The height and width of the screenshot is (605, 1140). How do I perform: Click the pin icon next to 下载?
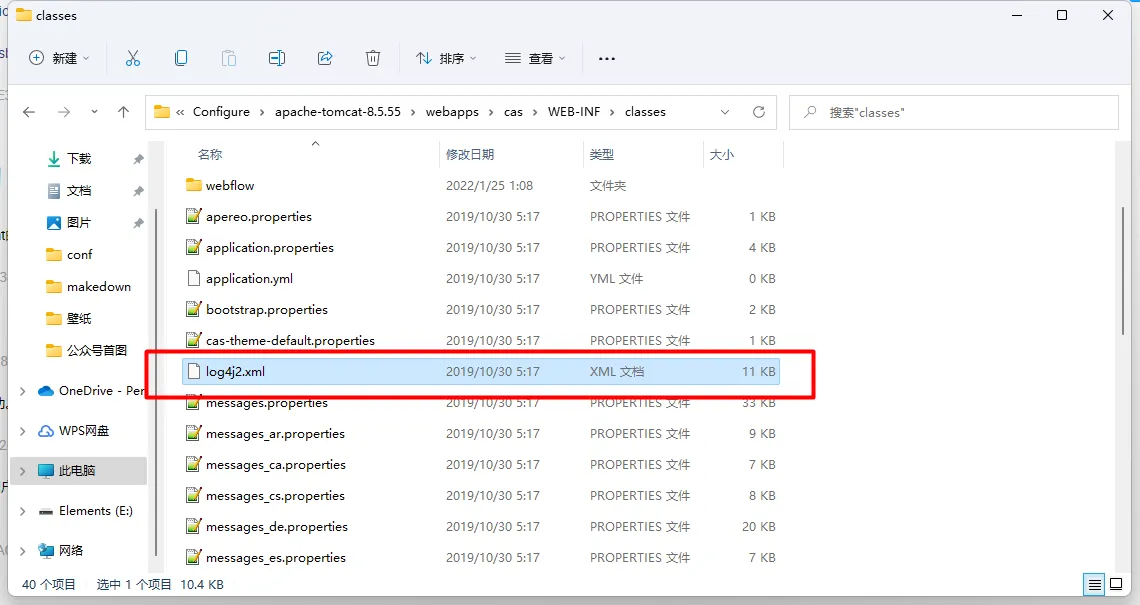point(138,159)
